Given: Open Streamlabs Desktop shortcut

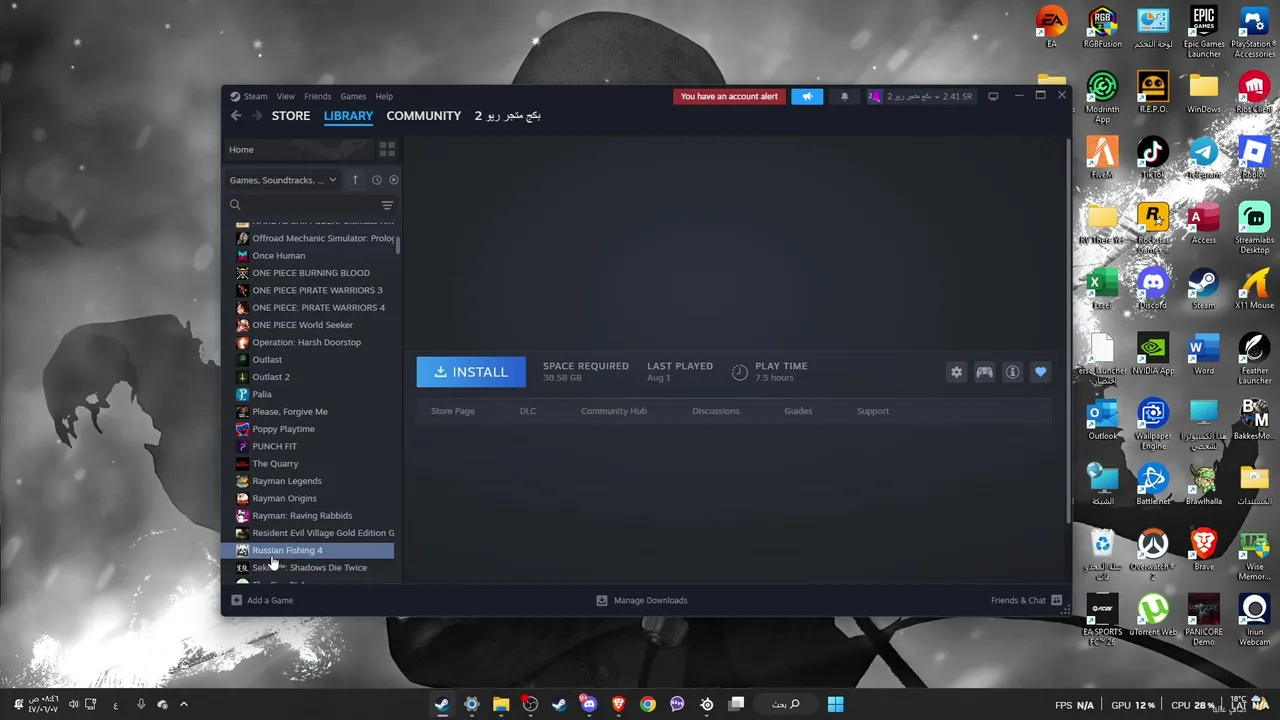Looking at the screenshot, I should (1254, 227).
